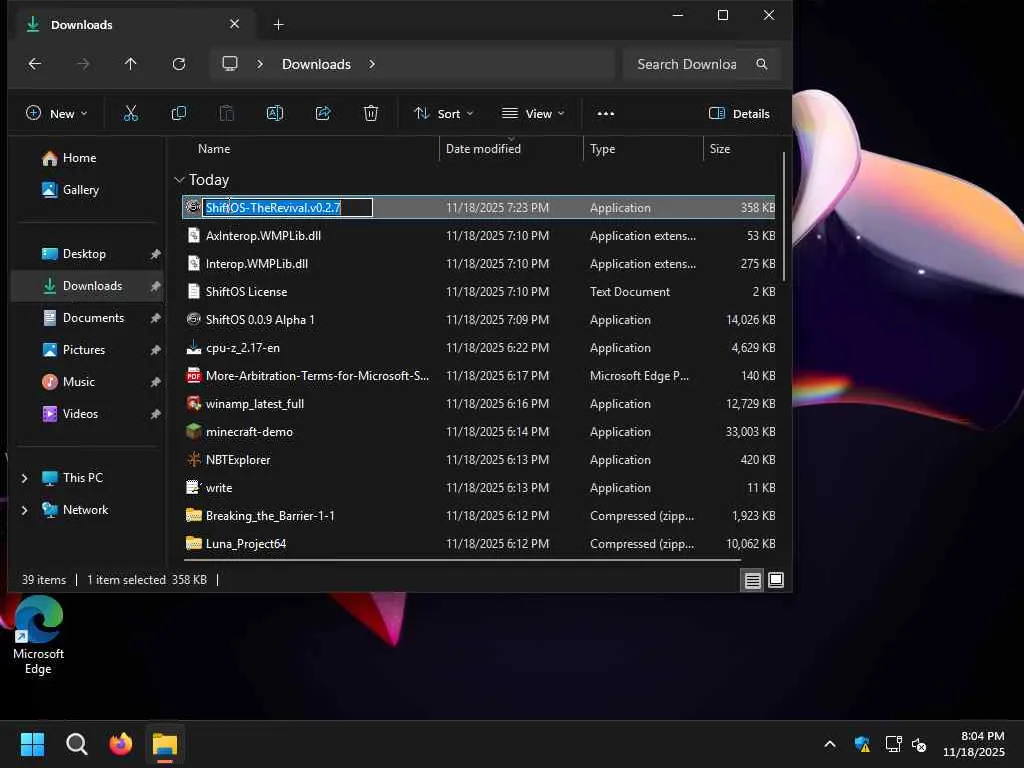Unpin Documents pin icon in sidebar
This screenshot has width=1024, height=768.
point(155,318)
